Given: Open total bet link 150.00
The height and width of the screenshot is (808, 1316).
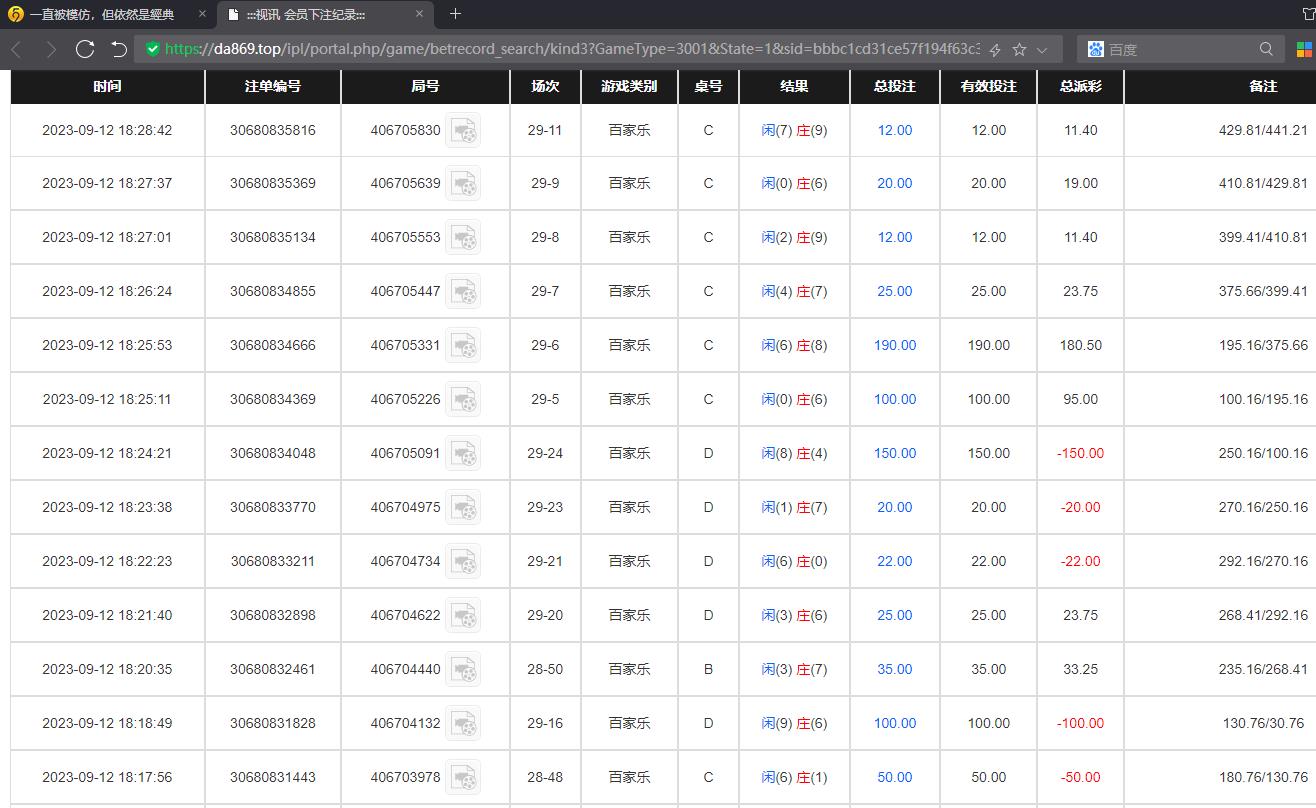Looking at the screenshot, I should [x=895, y=454].
